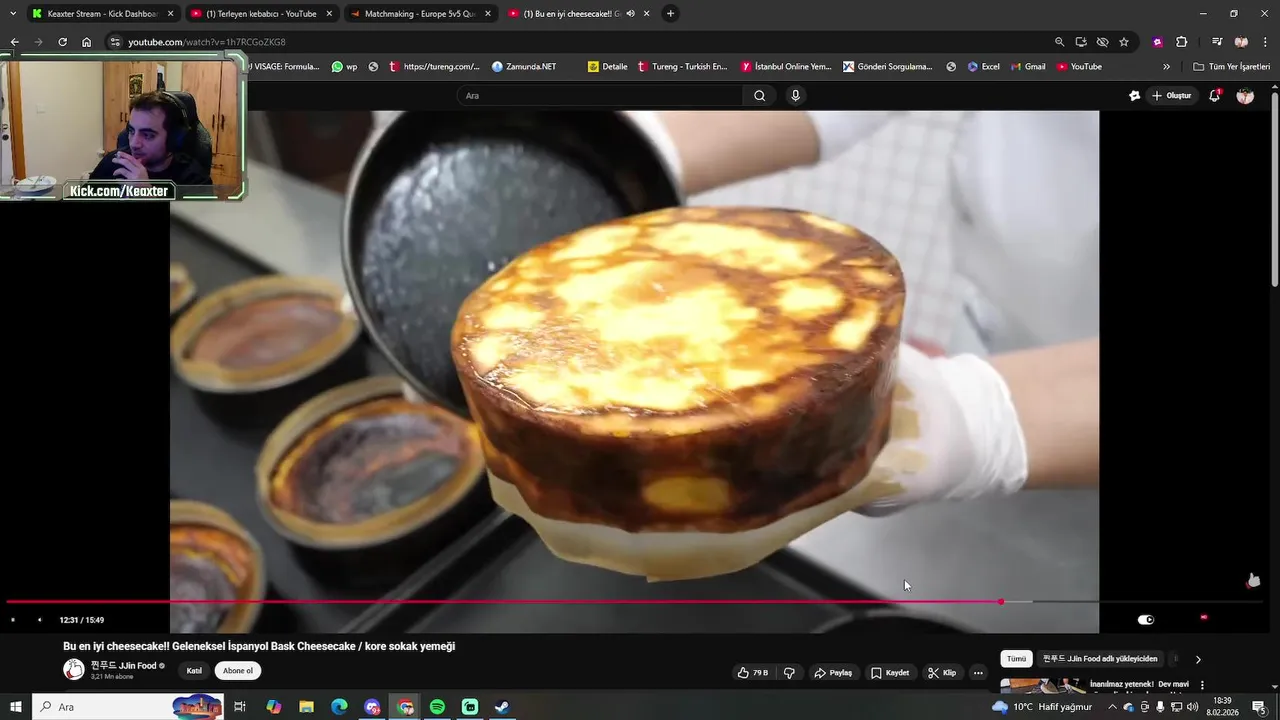Open Microsoft Edge from the taskbar
This screenshot has height=720, width=1280.
pyautogui.click(x=339, y=707)
